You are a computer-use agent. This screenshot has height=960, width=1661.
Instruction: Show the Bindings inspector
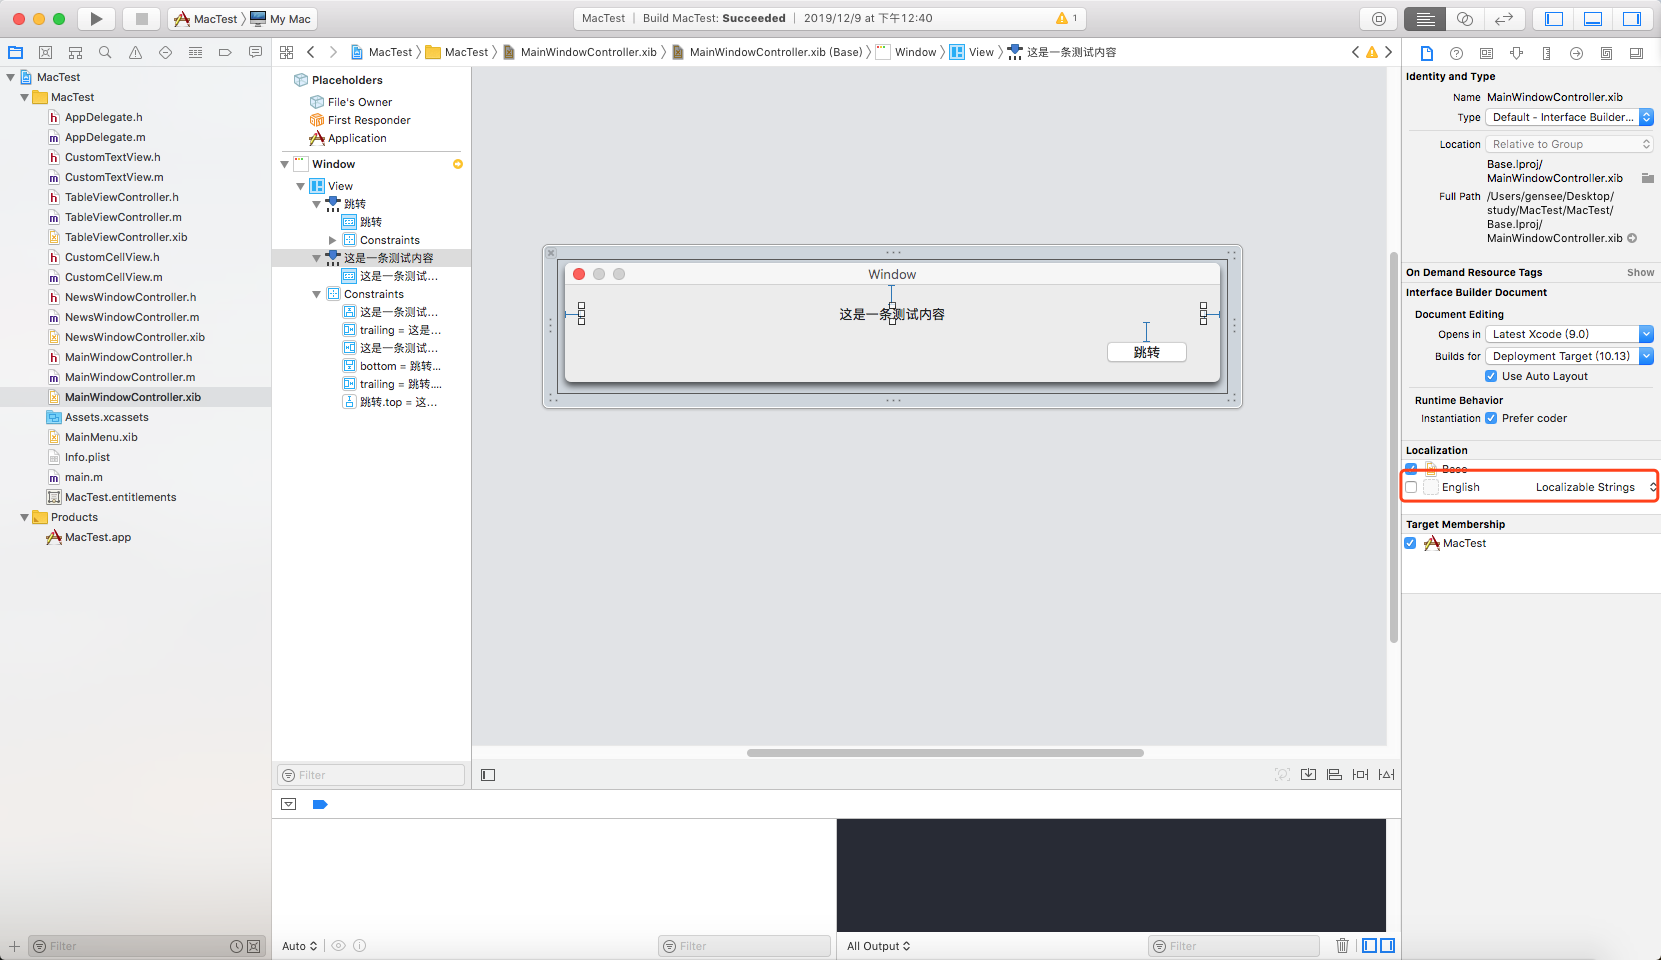coord(1607,53)
